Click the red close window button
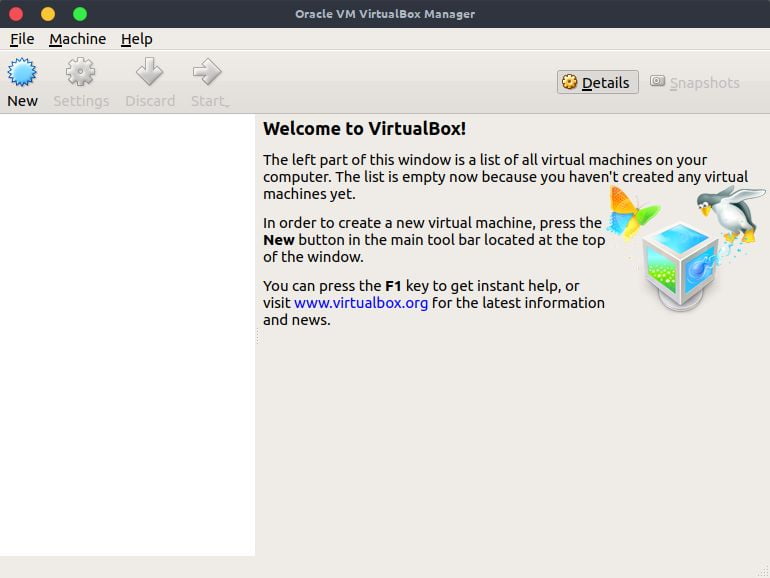The height and width of the screenshot is (578, 770). (x=16, y=14)
